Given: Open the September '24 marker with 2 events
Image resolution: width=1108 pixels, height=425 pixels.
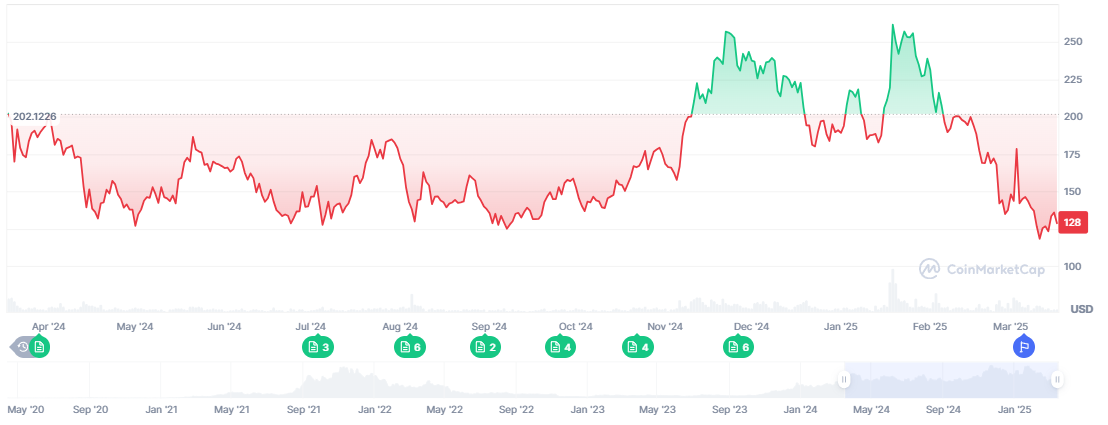Looking at the screenshot, I should [x=485, y=347].
